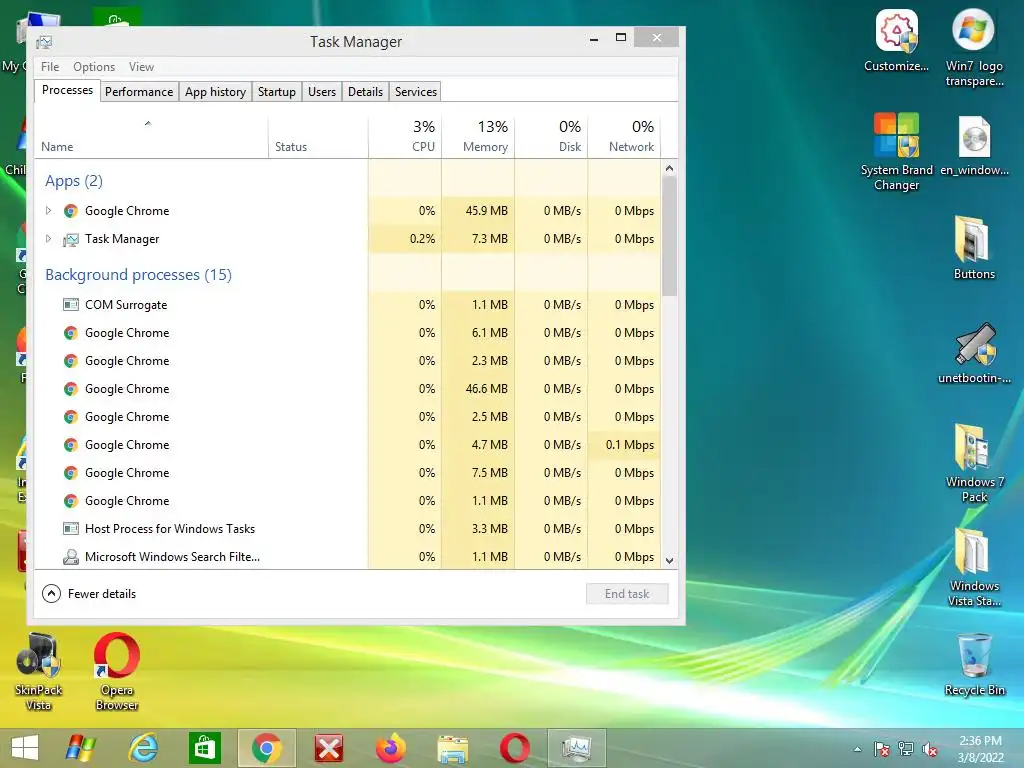Viewport: 1024px width, 768px height.
Task: Click the Task Manager app row icon
Action: pyautogui.click(x=71, y=239)
